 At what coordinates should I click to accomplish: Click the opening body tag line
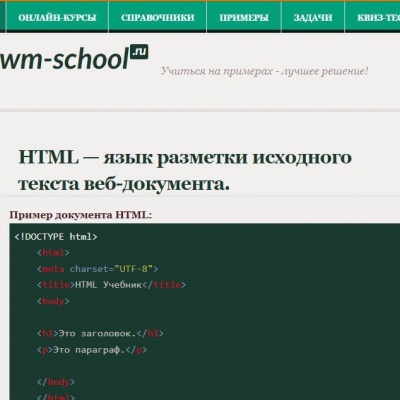pos(53,301)
